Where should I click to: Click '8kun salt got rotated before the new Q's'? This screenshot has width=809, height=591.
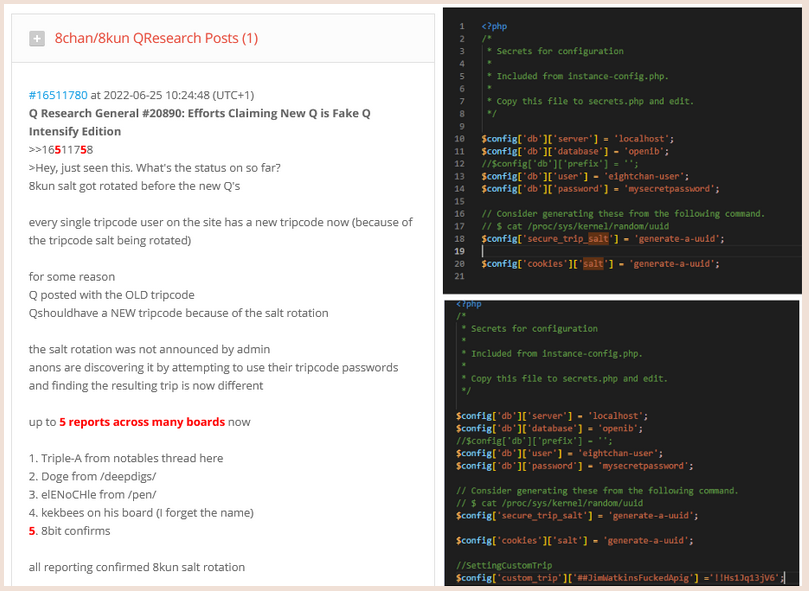pyautogui.click(x=135, y=186)
